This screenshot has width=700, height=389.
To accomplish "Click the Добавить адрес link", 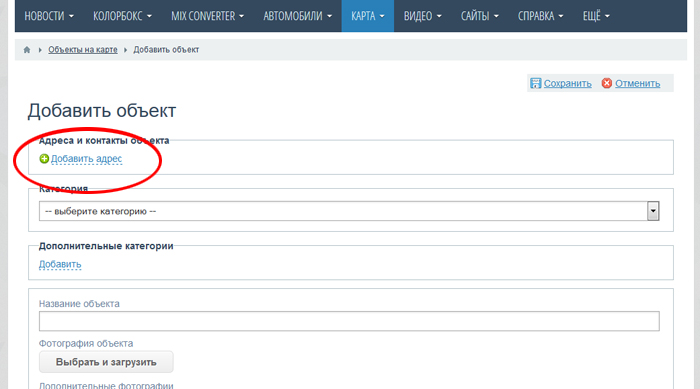I will [x=86, y=159].
